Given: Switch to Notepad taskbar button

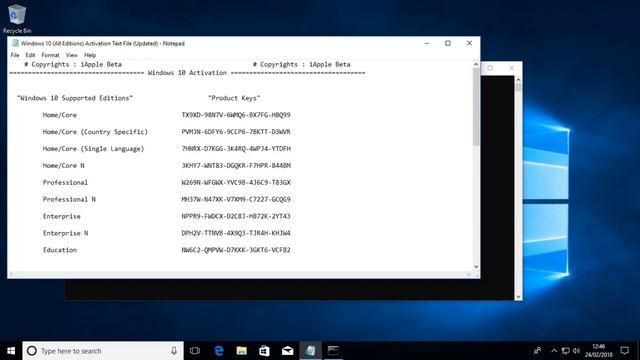Looking at the screenshot, I should click(x=310, y=351).
